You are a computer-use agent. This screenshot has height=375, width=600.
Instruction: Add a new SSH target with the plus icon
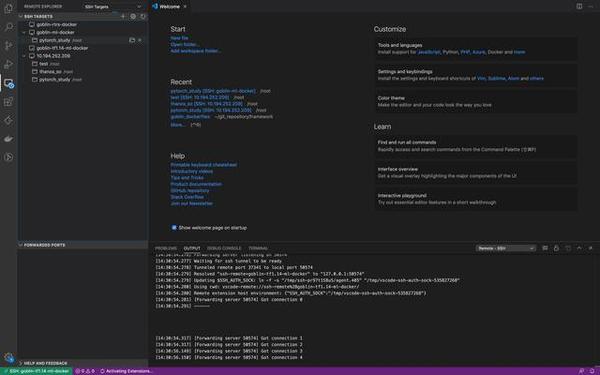123,16
